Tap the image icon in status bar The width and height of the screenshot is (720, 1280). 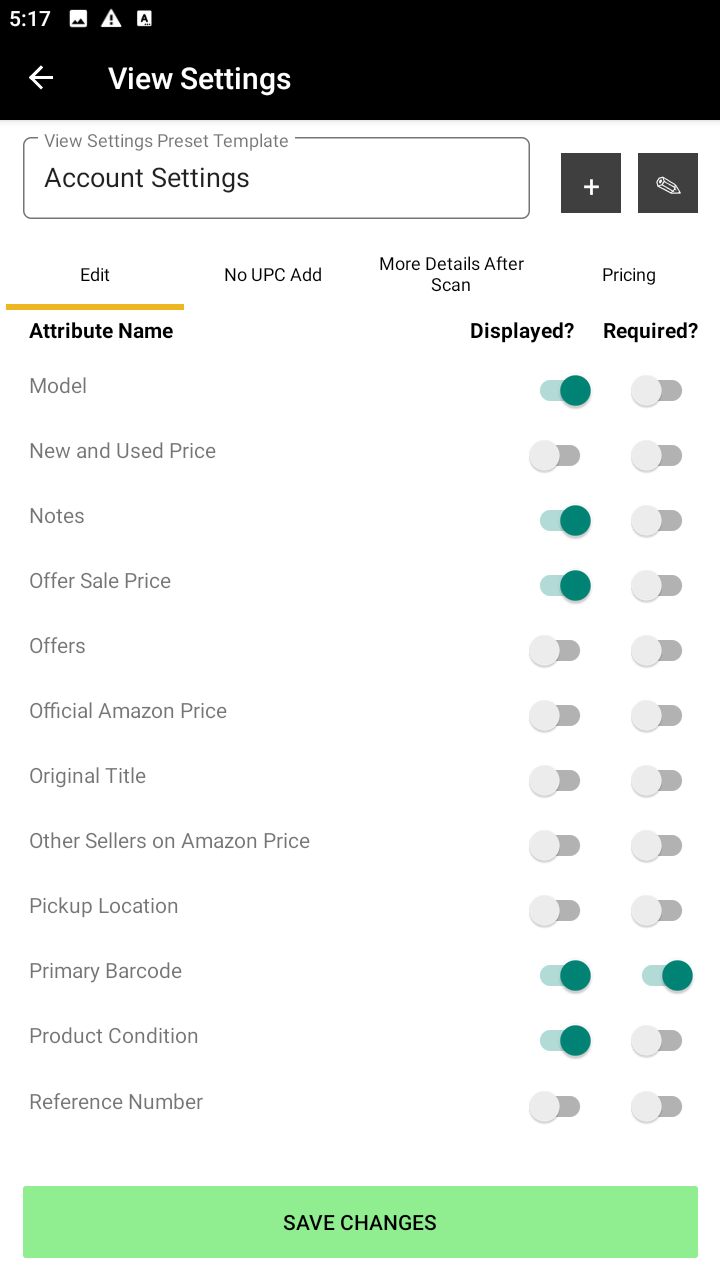pos(78,18)
